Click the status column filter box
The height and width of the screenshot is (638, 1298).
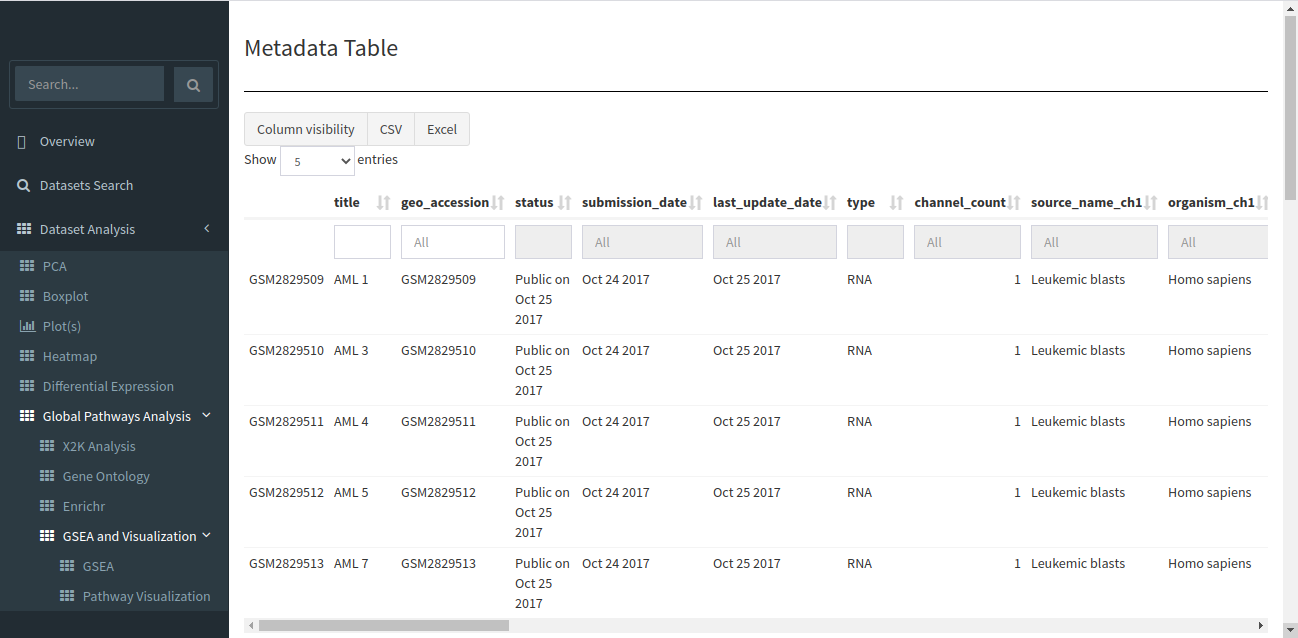point(543,242)
